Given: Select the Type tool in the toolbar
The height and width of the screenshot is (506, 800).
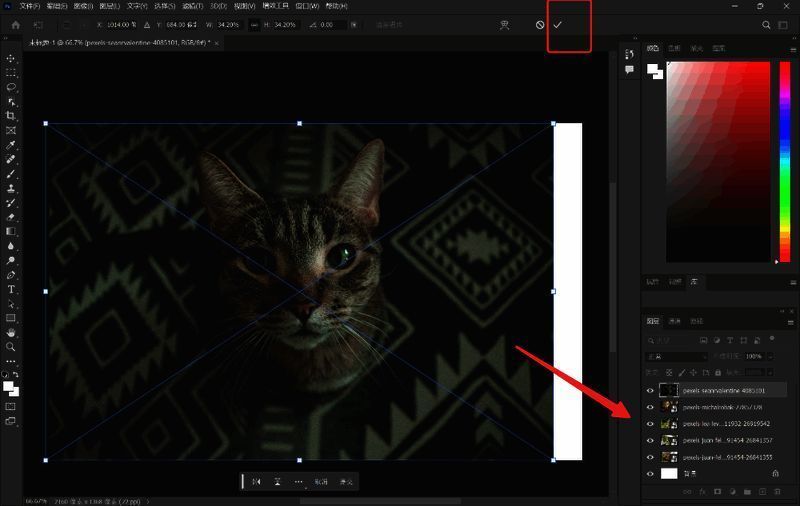Looking at the screenshot, I should 11,289.
